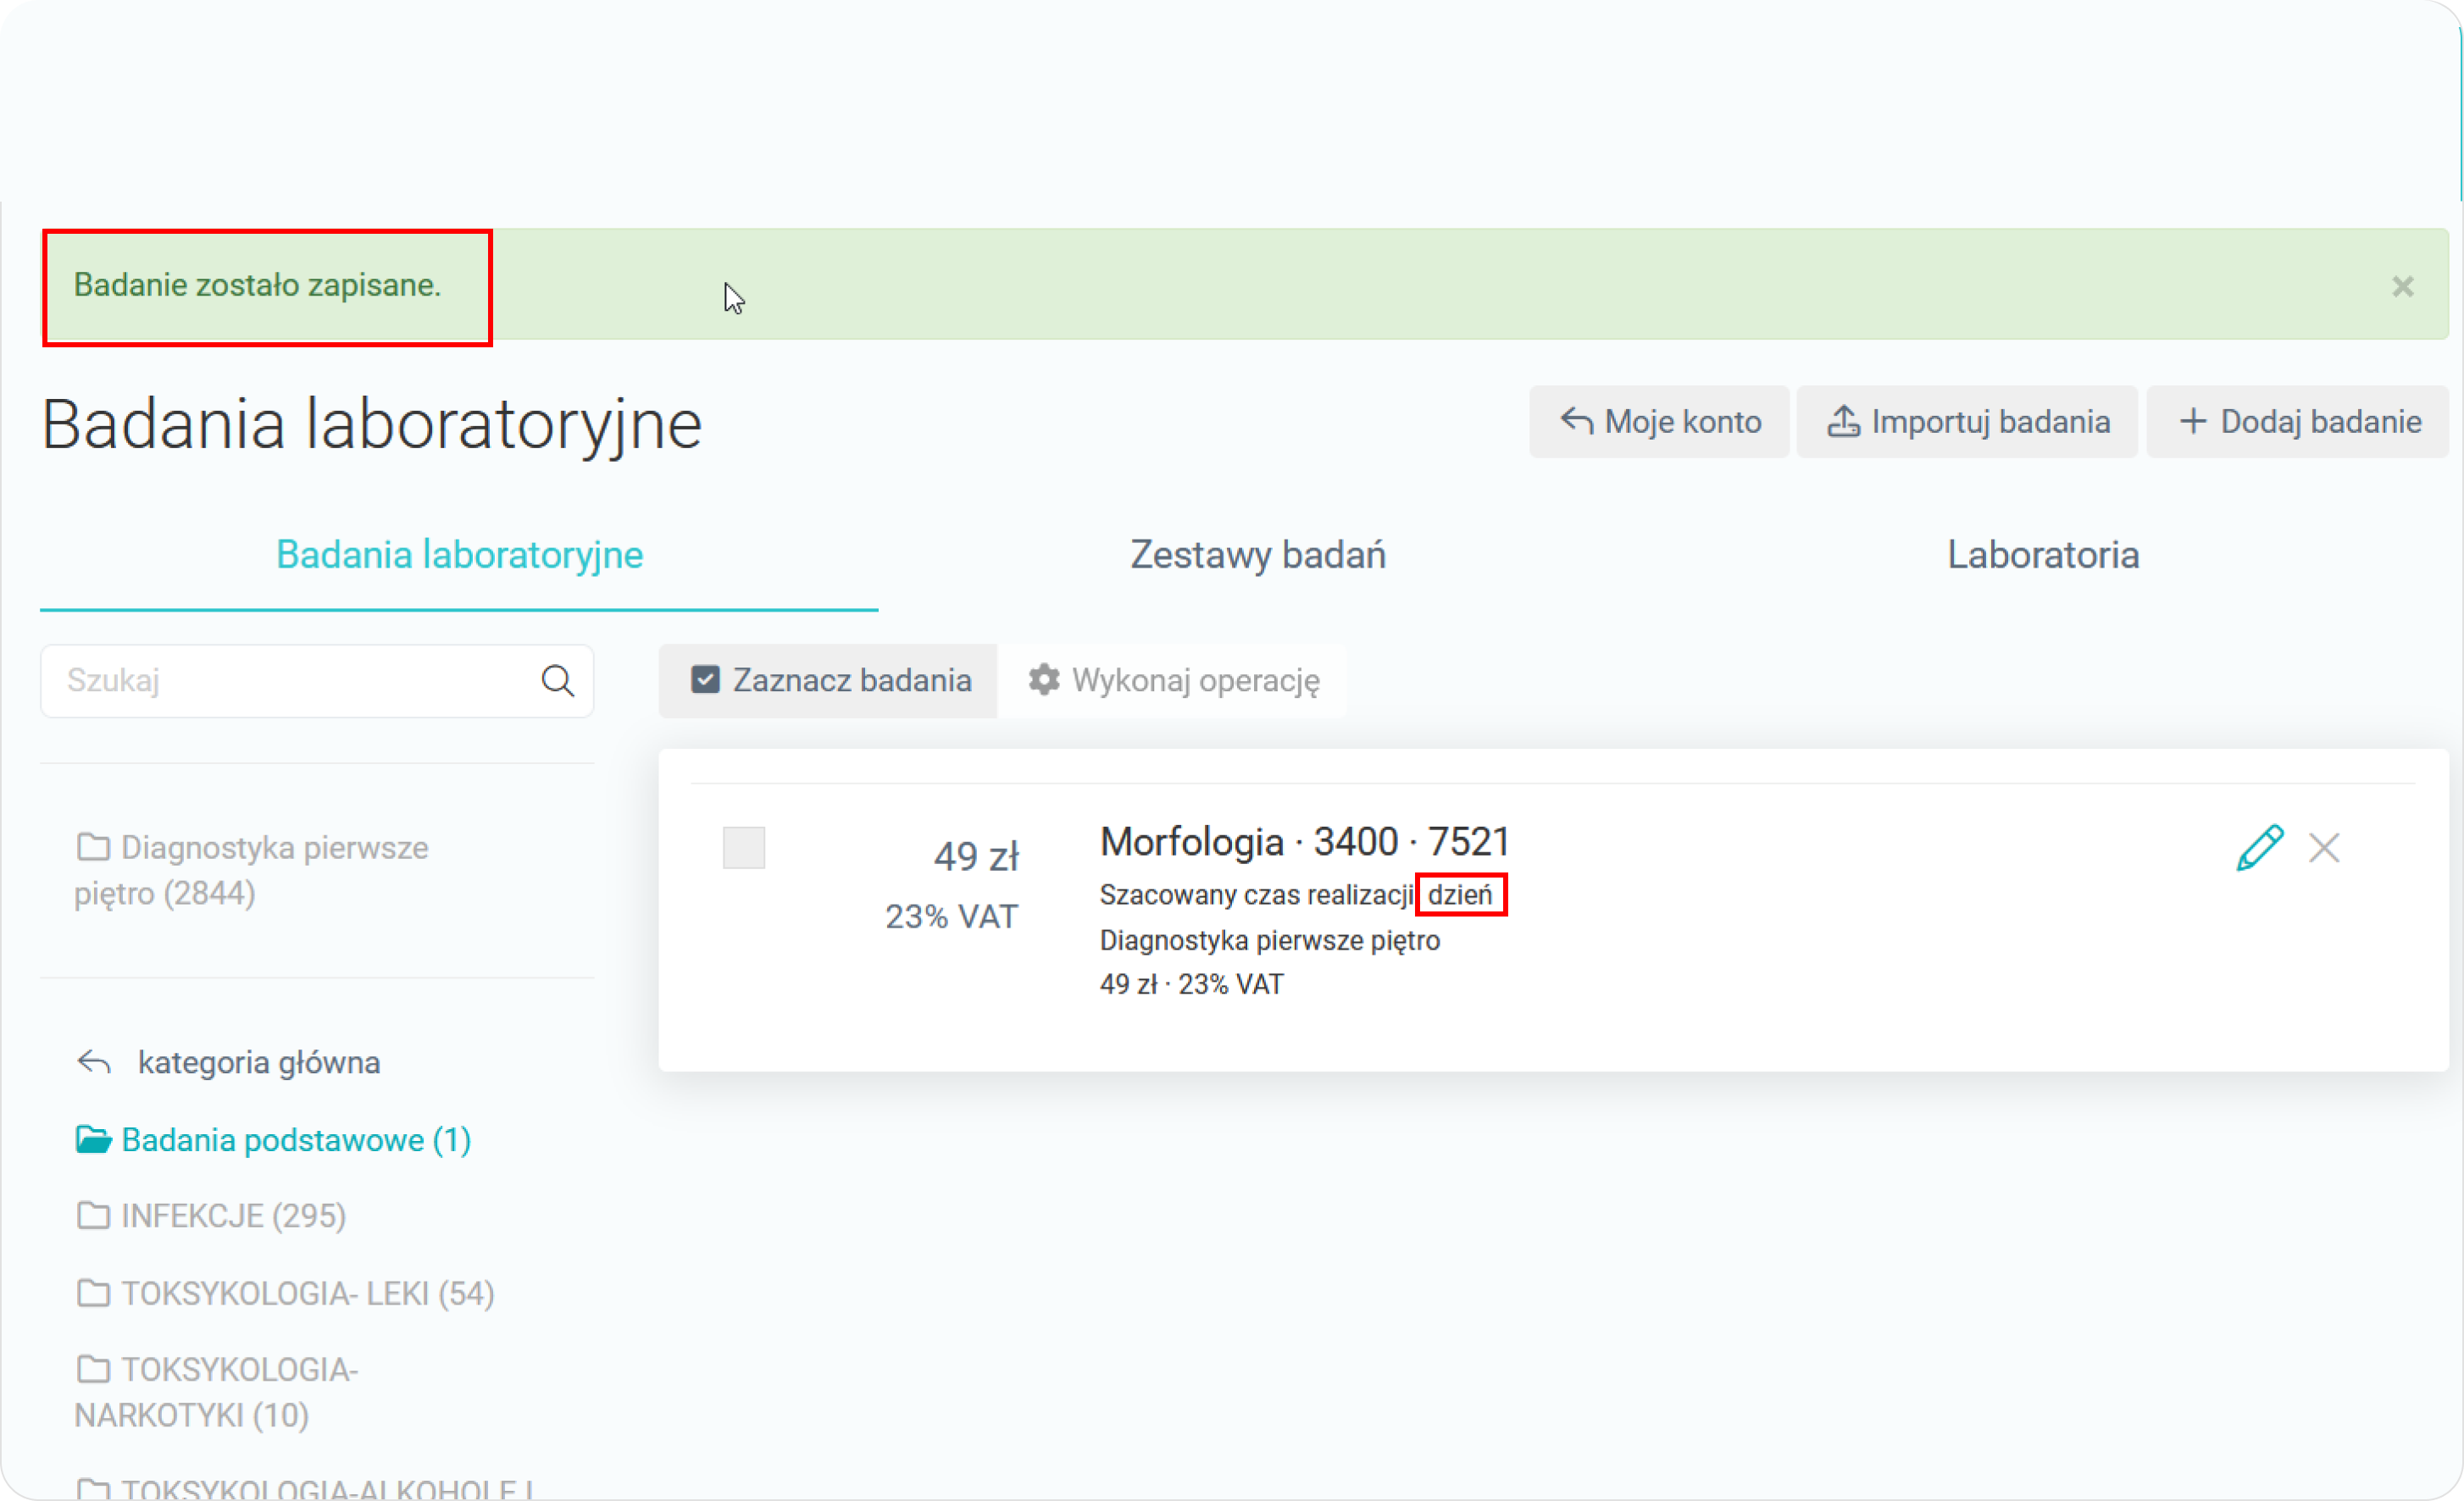The width and height of the screenshot is (2464, 1501).
Task: Click the upload icon on Importuj badania
Action: pos(1843,421)
